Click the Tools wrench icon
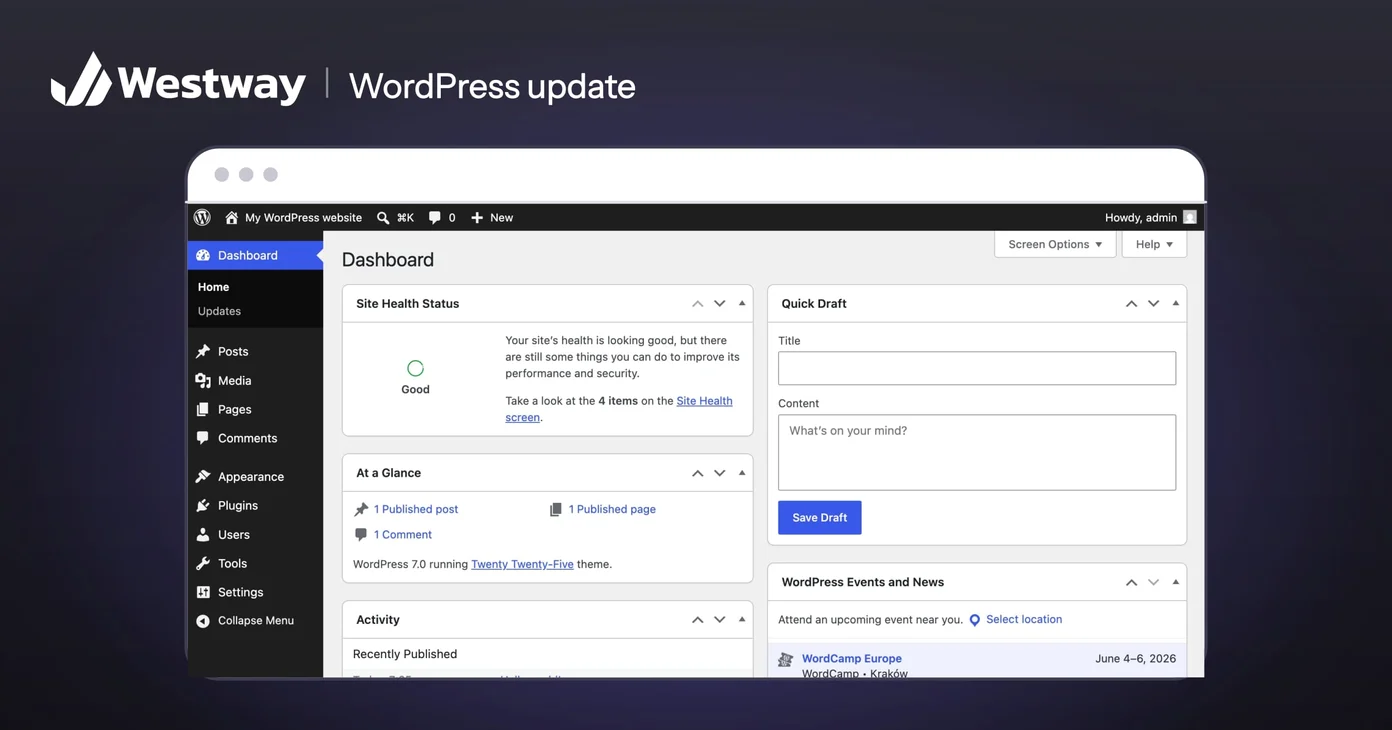The height and width of the screenshot is (730, 1392). (x=203, y=563)
